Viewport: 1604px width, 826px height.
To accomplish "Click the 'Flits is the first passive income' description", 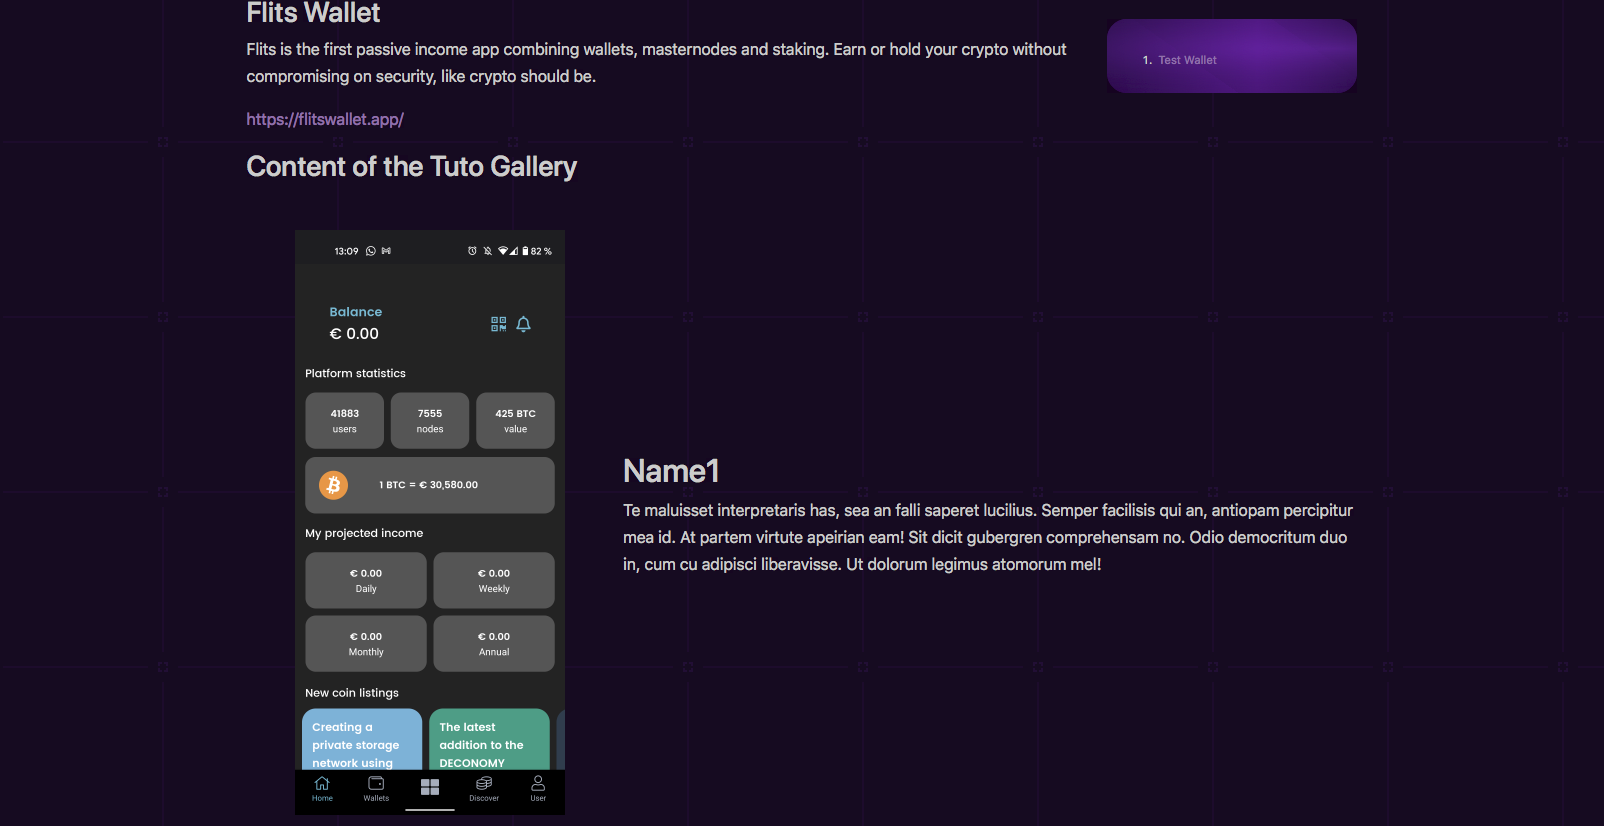I will pyautogui.click(x=656, y=63).
